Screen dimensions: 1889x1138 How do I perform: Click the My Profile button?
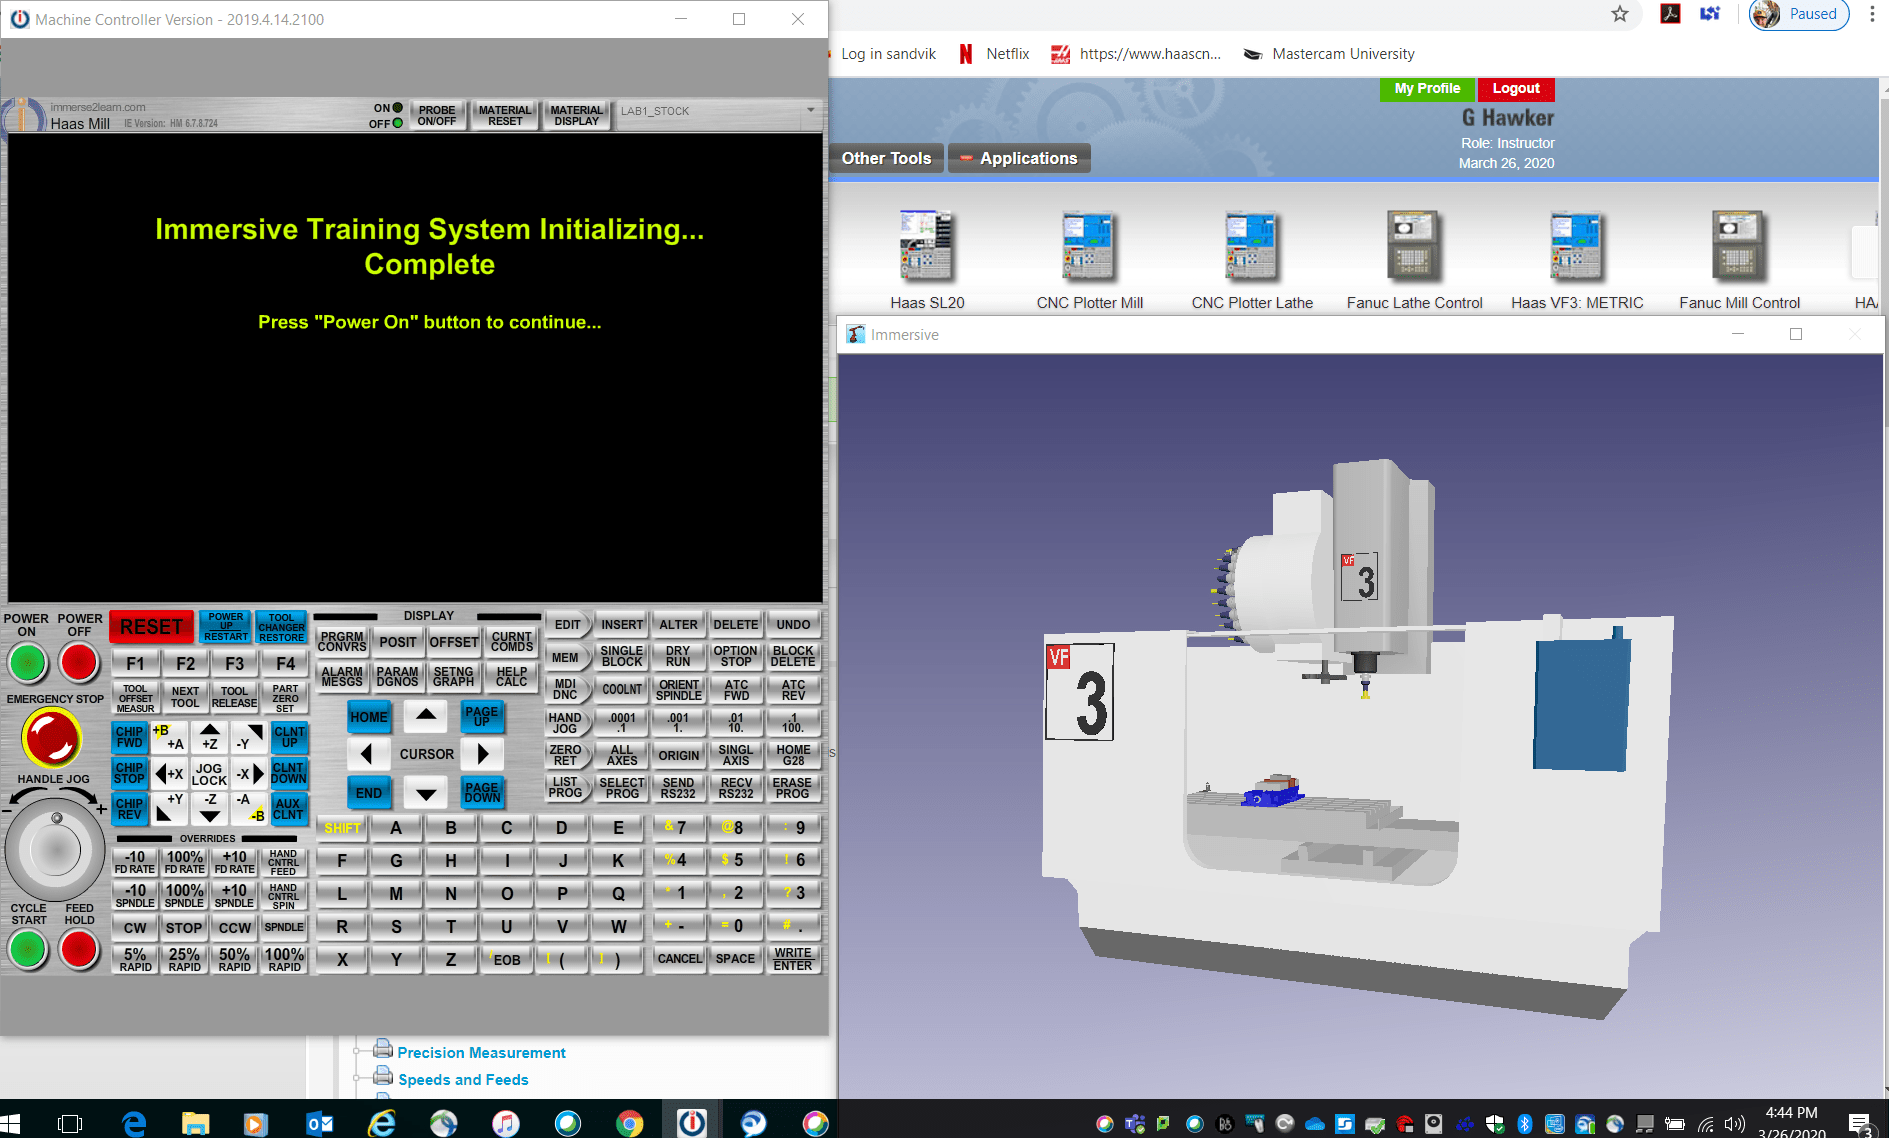click(x=1427, y=88)
